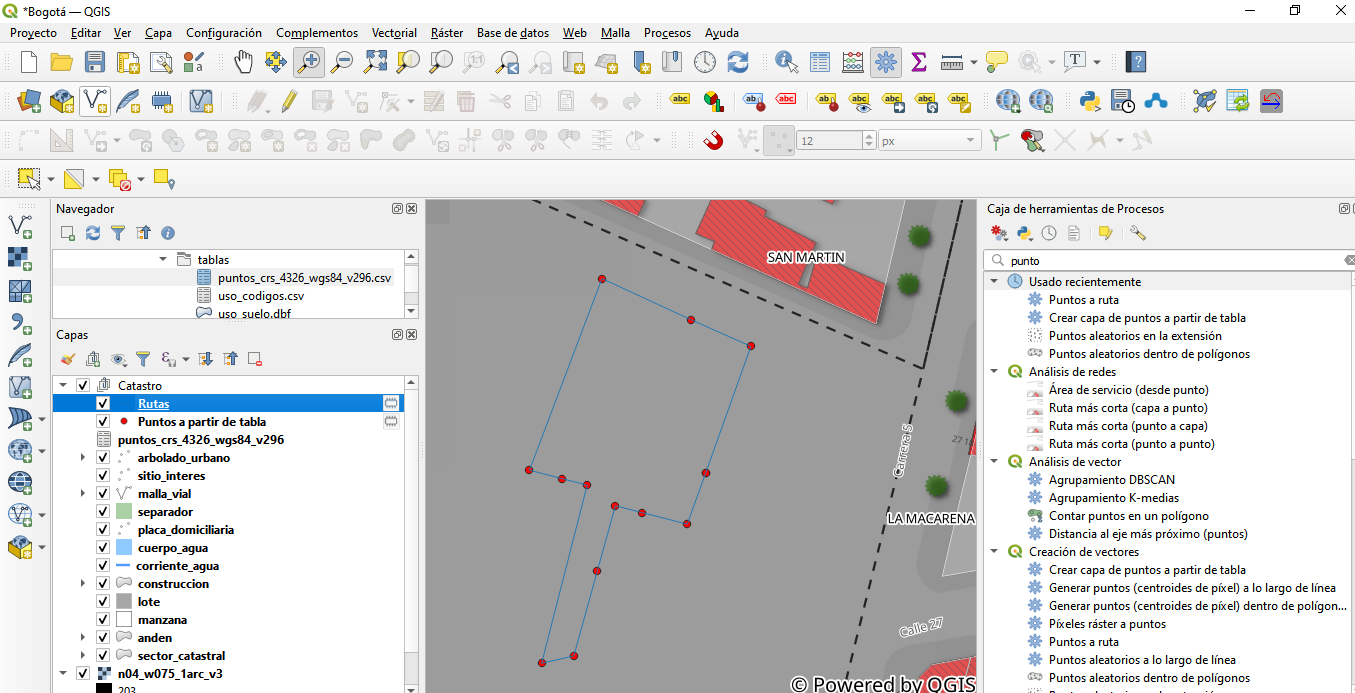Open the Vectorial menu

tap(394, 33)
